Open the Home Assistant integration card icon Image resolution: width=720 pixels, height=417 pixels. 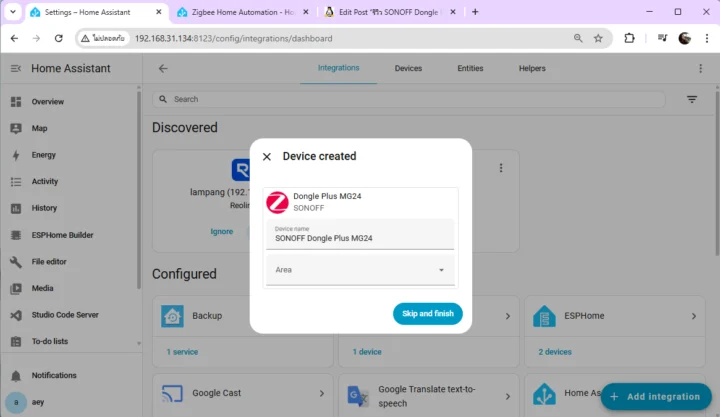[544, 394]
